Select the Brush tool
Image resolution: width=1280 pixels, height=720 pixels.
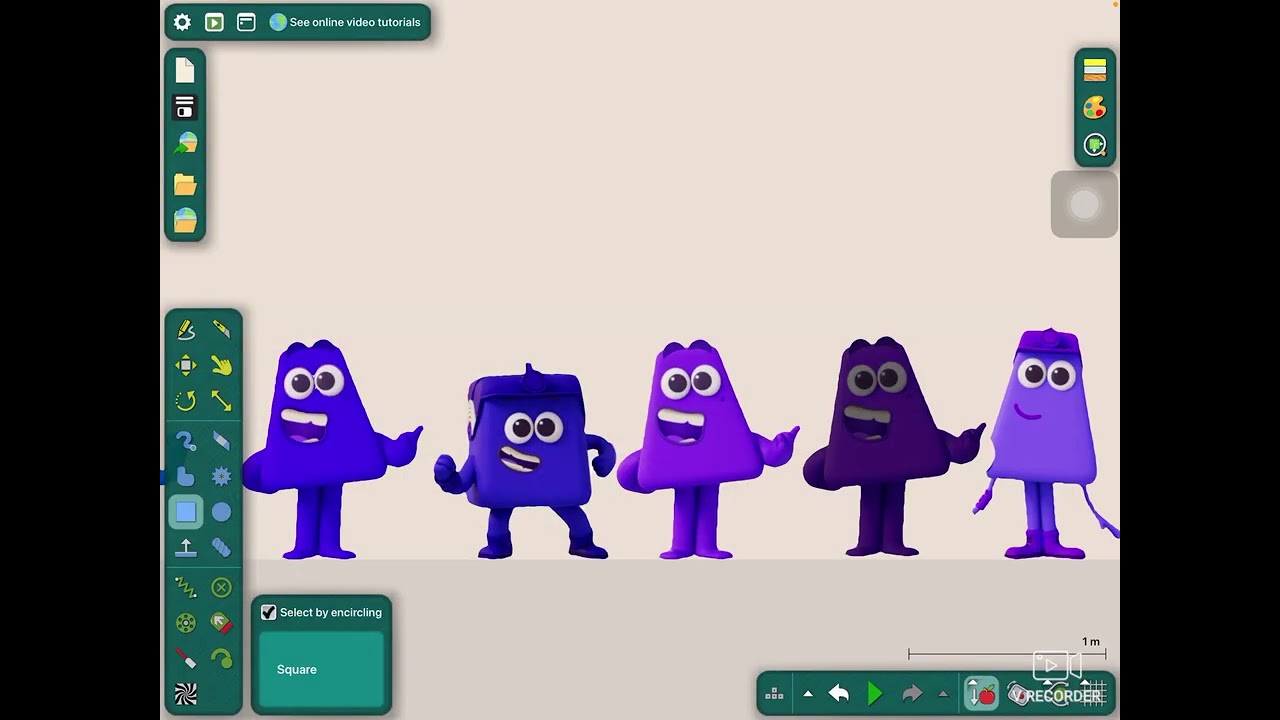coord(186,441)
